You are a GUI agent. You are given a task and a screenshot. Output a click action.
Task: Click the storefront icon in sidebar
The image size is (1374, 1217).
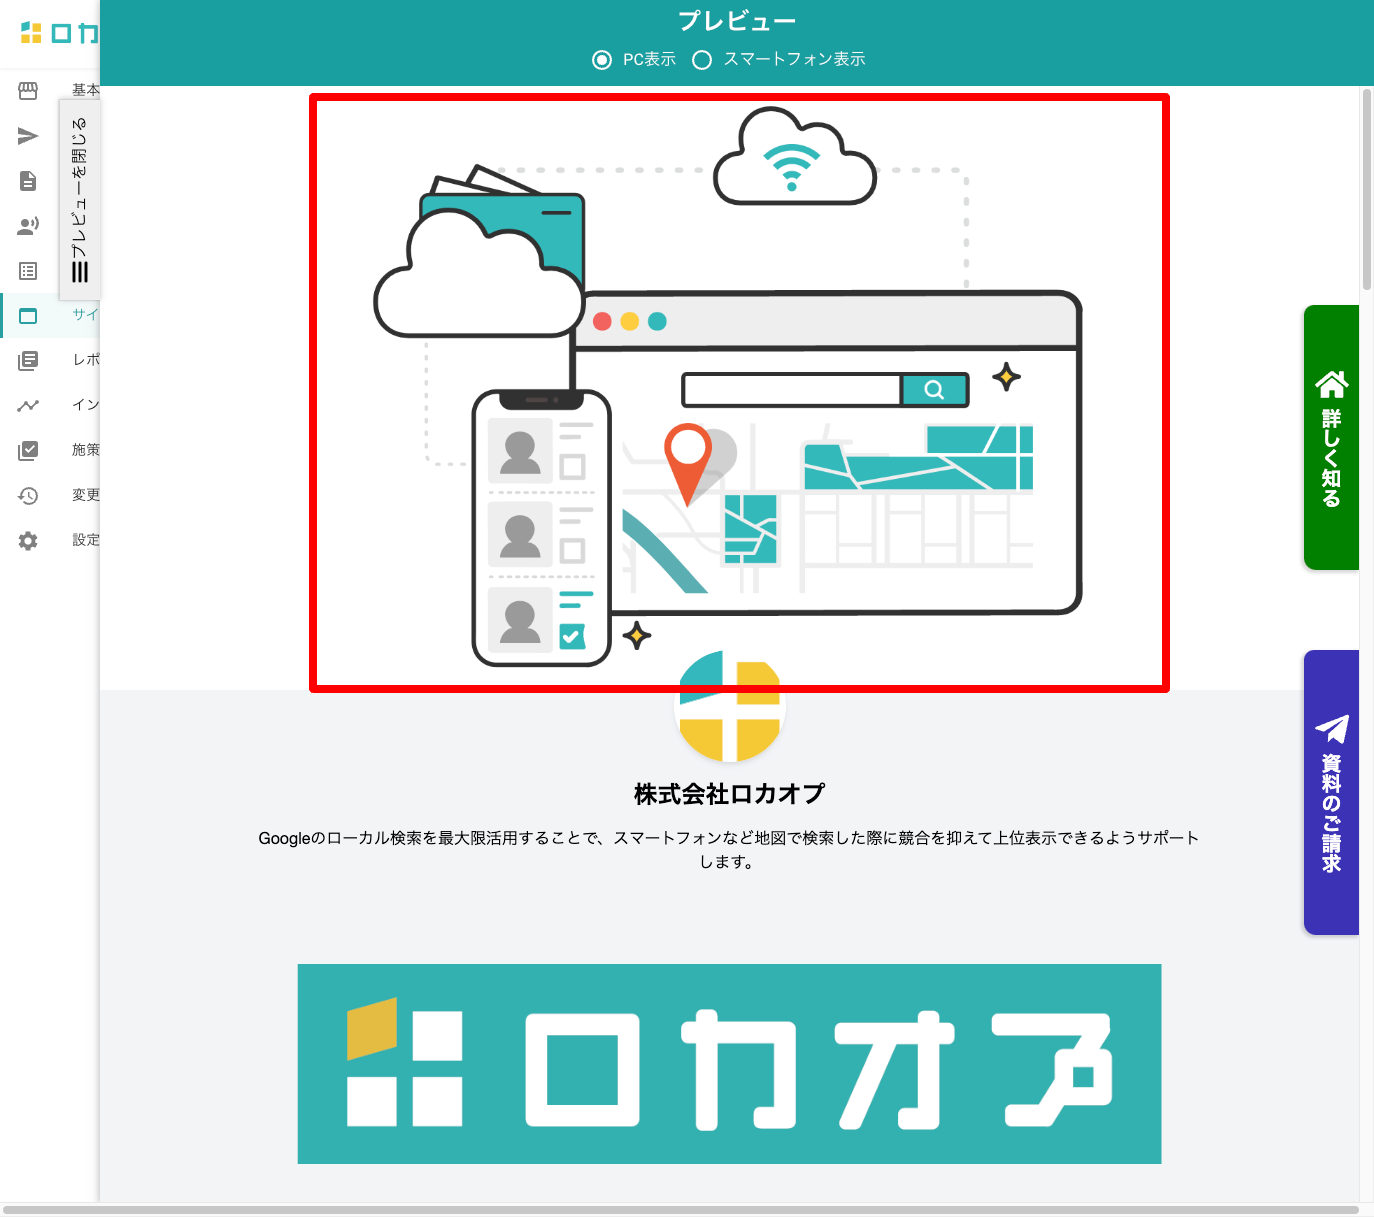[28, 91]
